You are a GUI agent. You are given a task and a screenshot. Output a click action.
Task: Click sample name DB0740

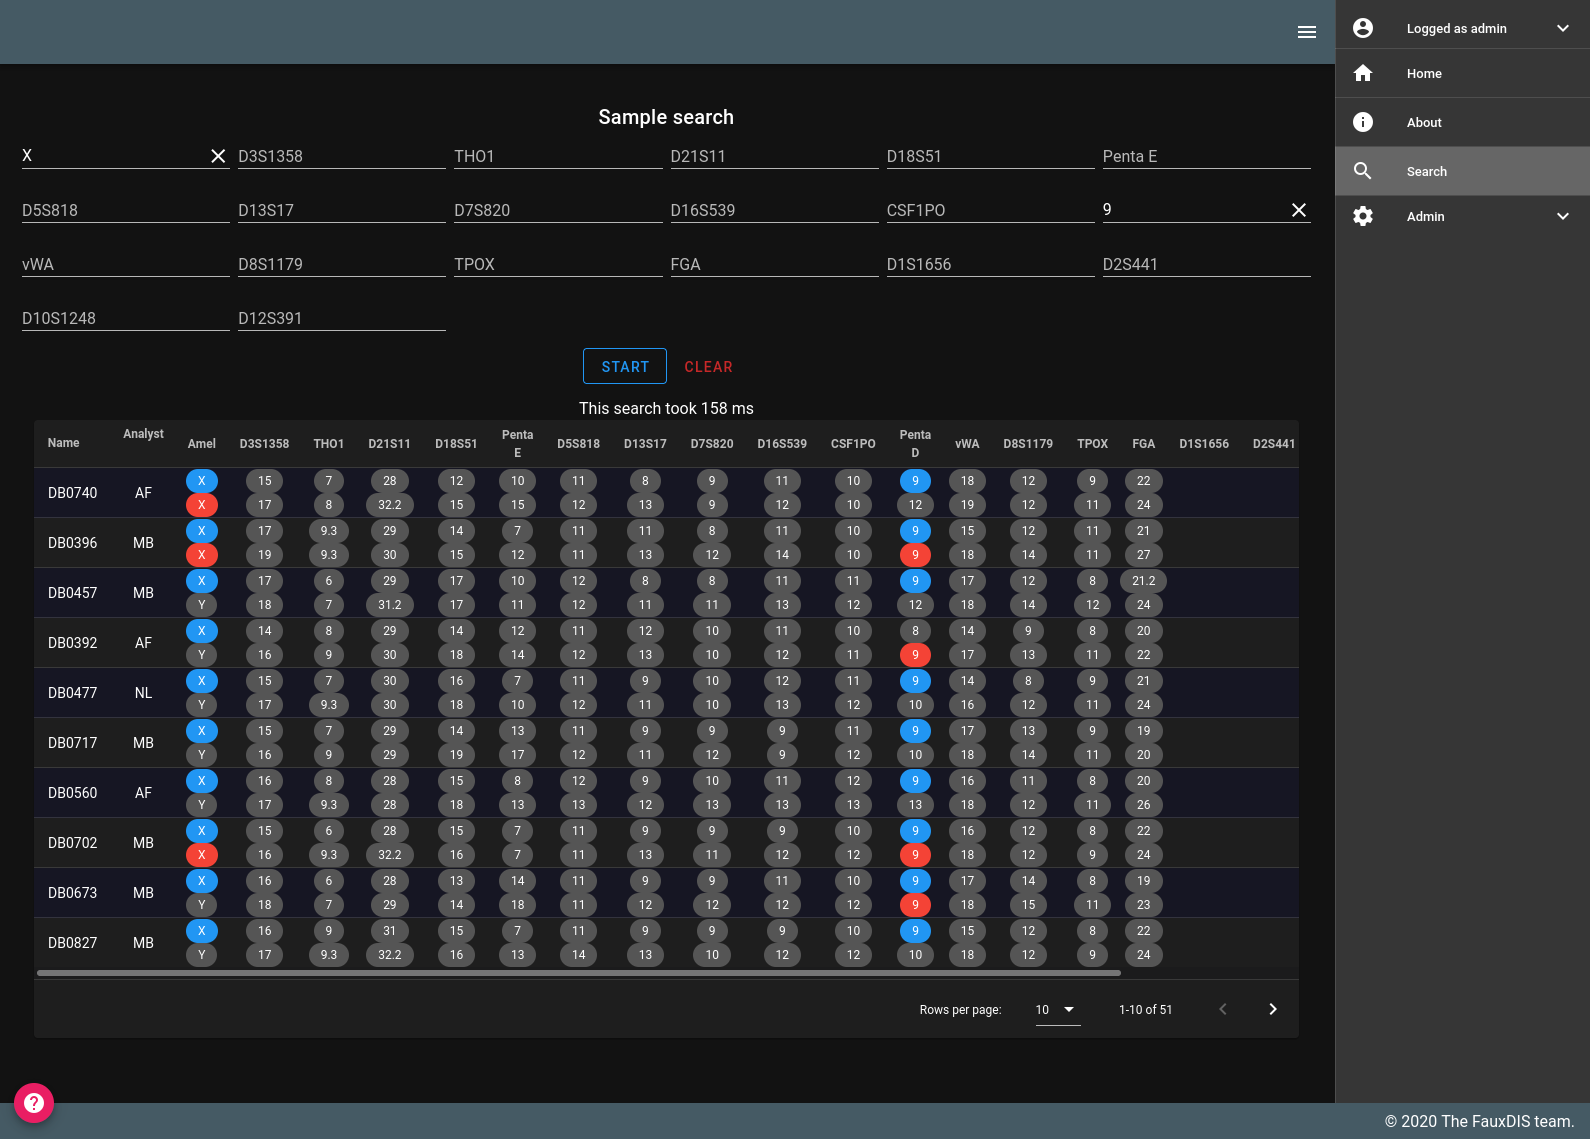point(73,493)
